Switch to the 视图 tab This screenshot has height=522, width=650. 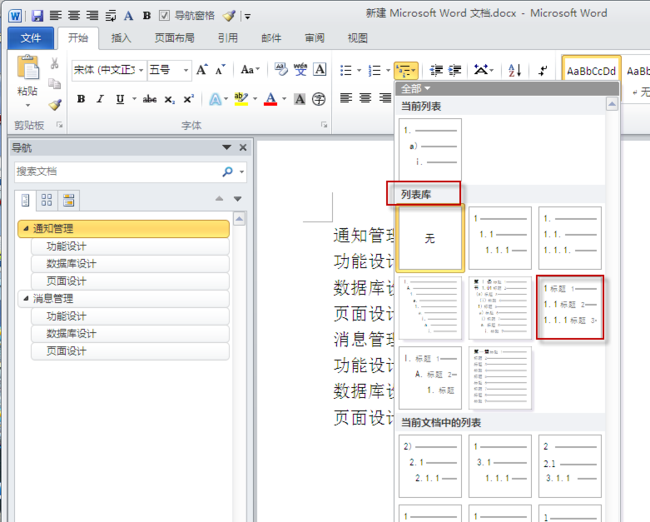coord(358,38)
